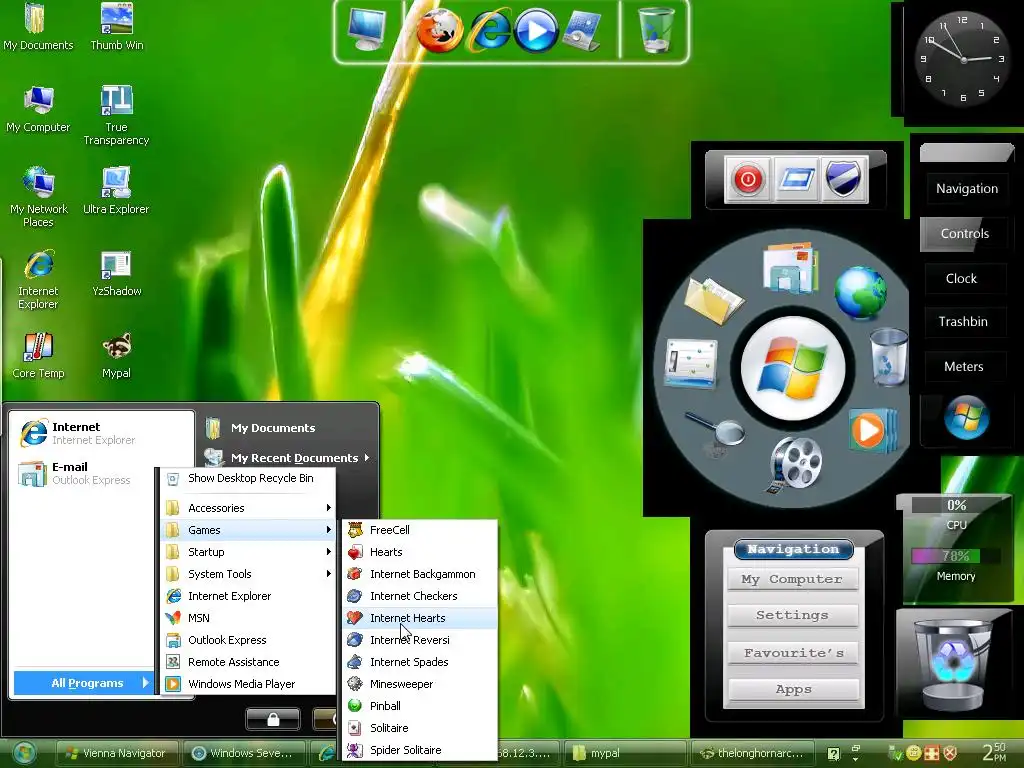
Task: Launch Firefox from the top dock
Action: pyautogui.click(x=440, y=31)
